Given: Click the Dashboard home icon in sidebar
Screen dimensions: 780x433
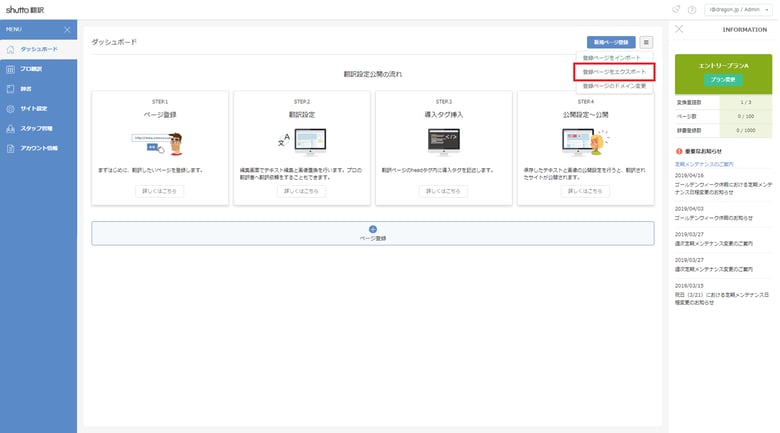Looking at the screenshot, I should coord(10,49).
